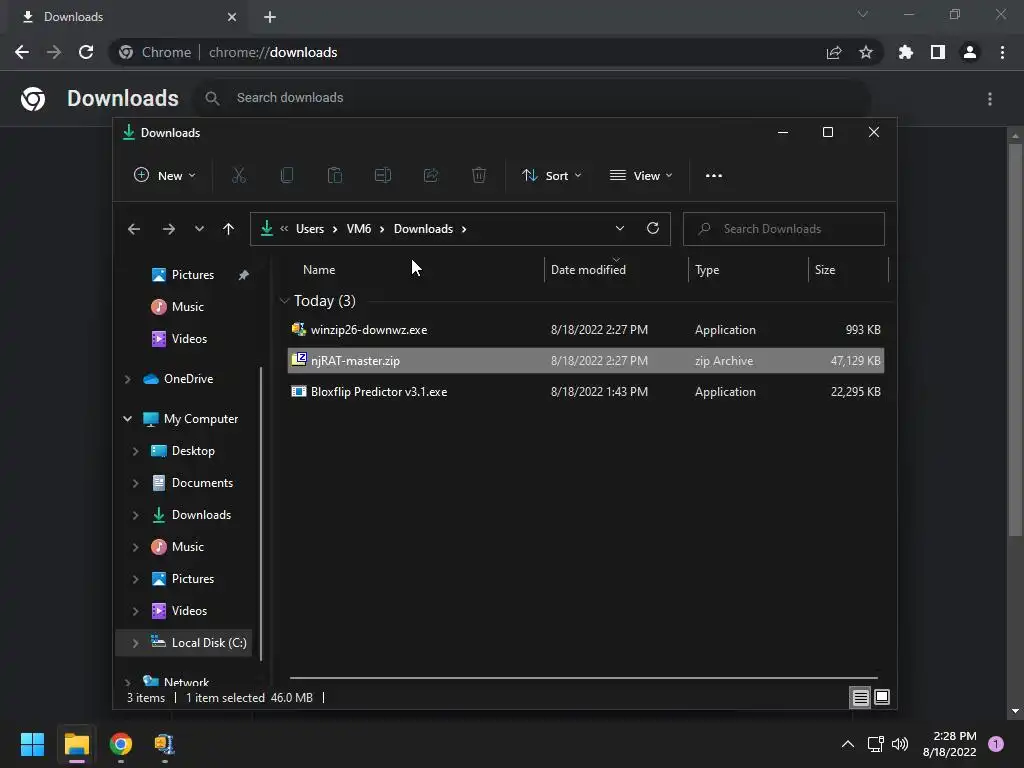1024x768 pixels.
Task: Click Users in the breadcrumb path
Action: pos(310,229)
